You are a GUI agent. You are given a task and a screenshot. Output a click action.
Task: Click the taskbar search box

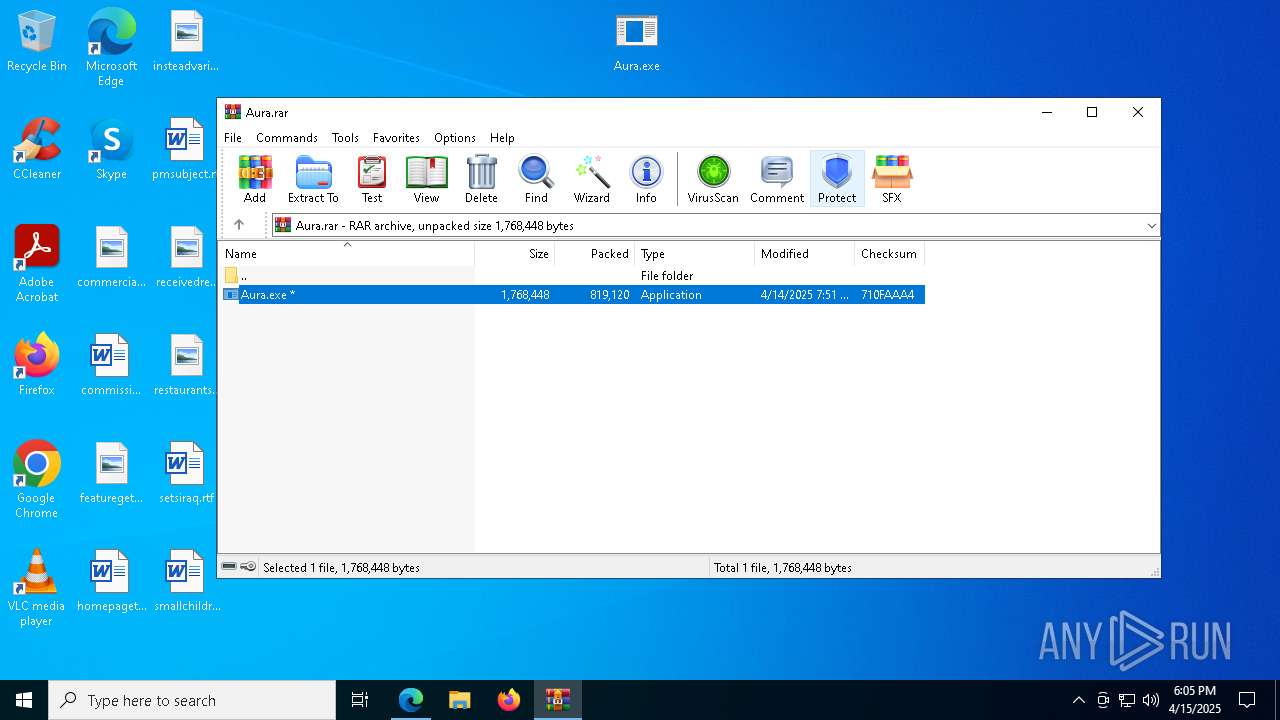click(x=192, y=700)
